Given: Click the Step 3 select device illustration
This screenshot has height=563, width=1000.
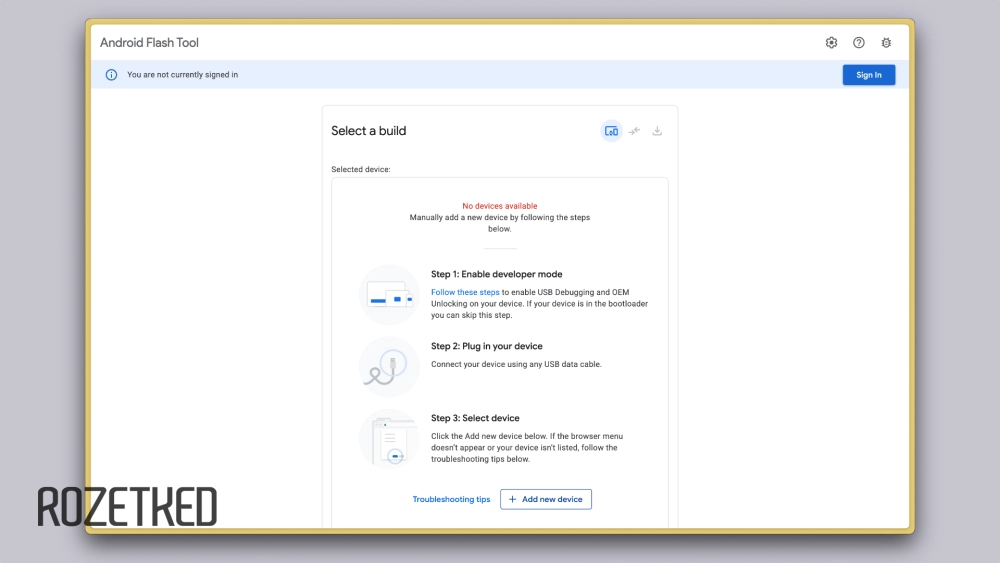Looking at the screenshot, I should [389, 438].
